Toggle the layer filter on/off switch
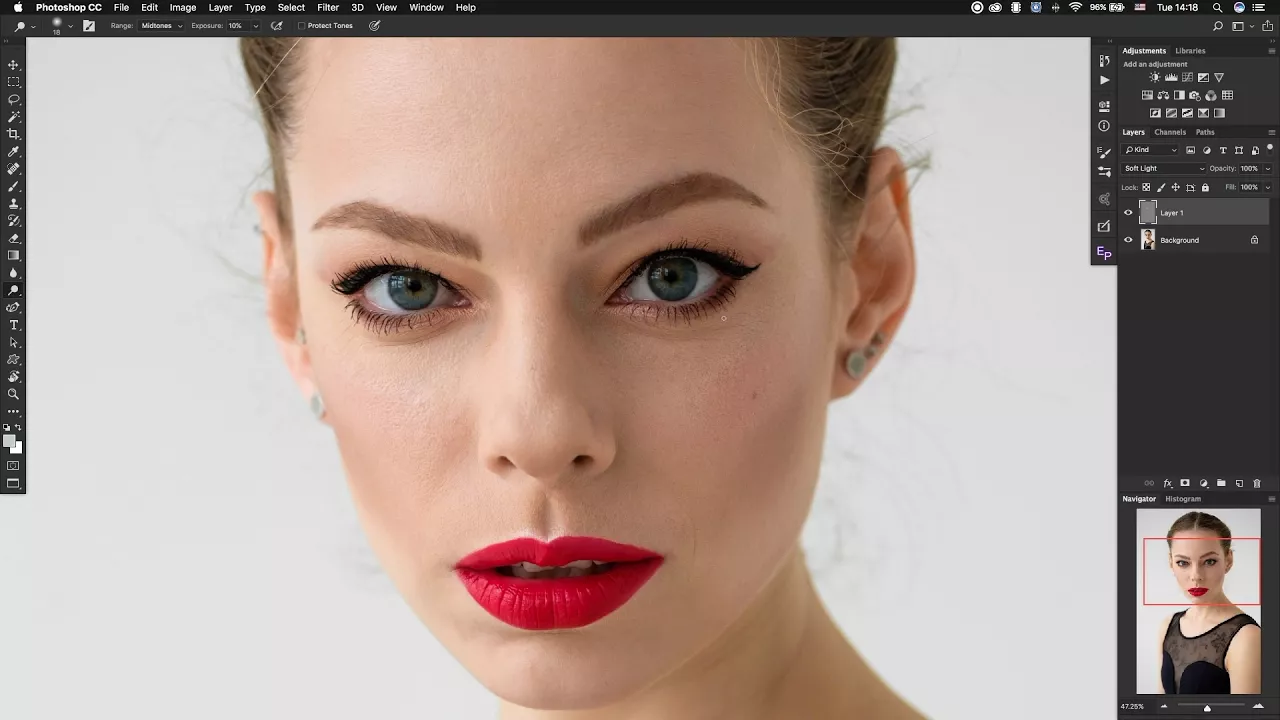Viewport: 1280px width, 720px height. click(1270, 149)
